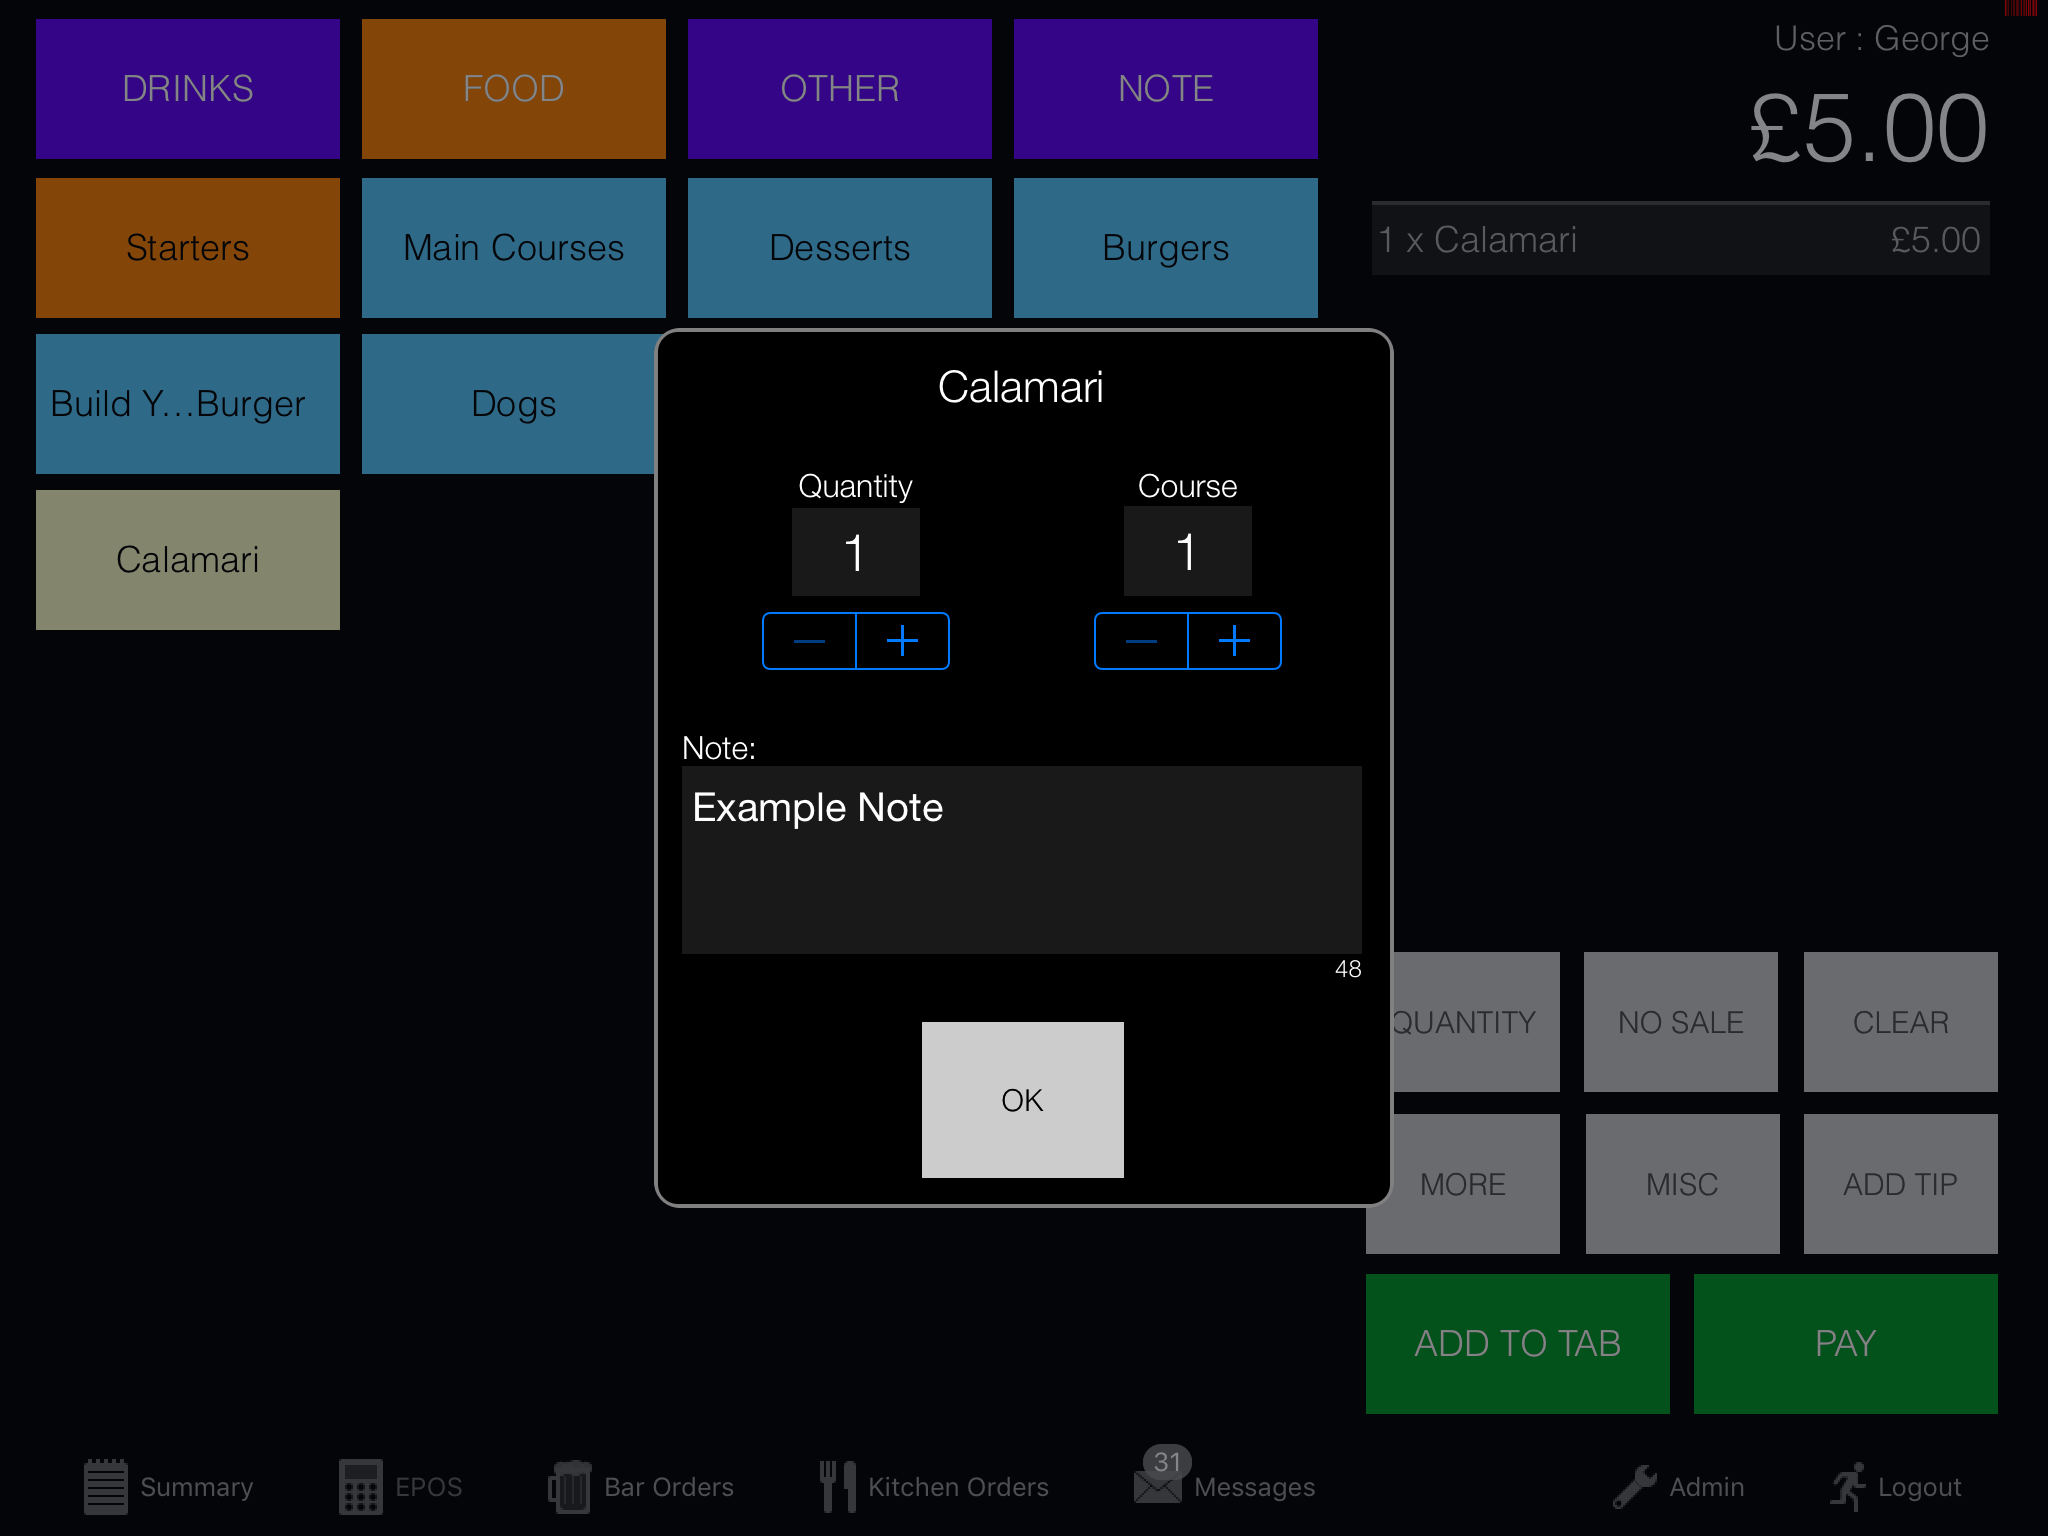The height and width of the screenshot is (1536, 2048).
Task: Decrease Course number with minus
Action: [1141, 641]
